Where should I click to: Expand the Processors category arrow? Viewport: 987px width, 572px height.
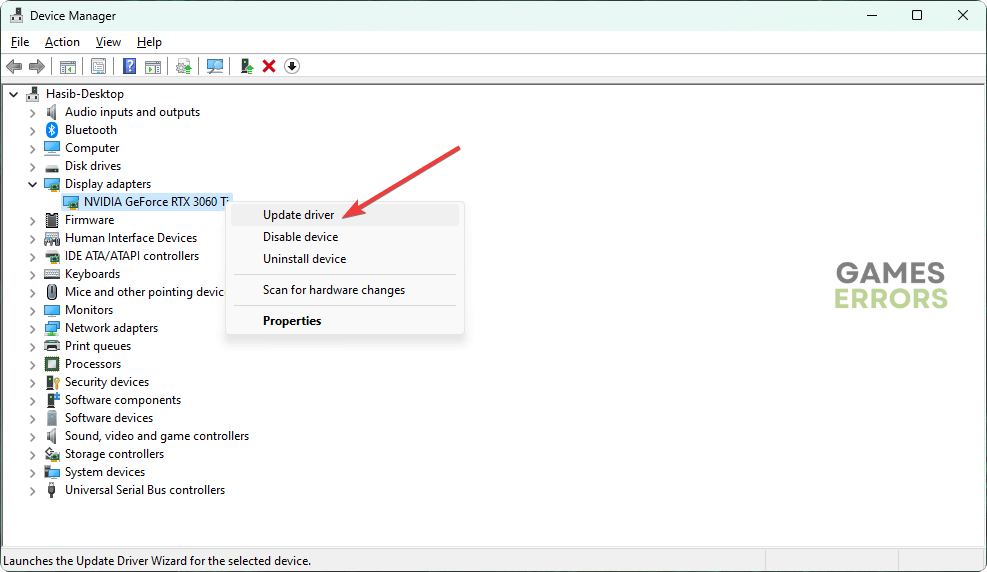click(x=33, y=364)
